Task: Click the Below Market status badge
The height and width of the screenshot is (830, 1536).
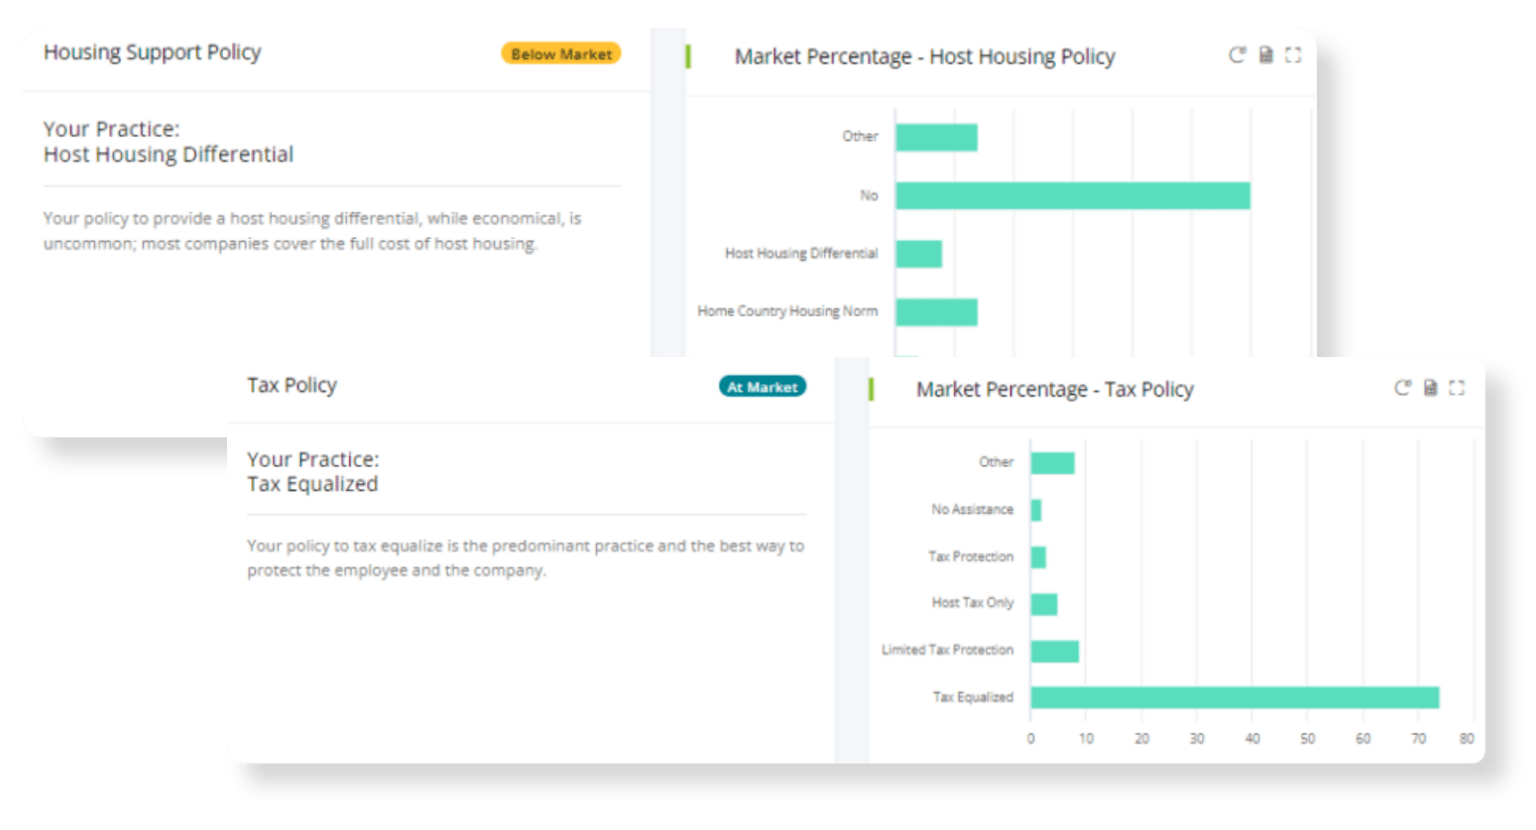Action: click(561, 54)
